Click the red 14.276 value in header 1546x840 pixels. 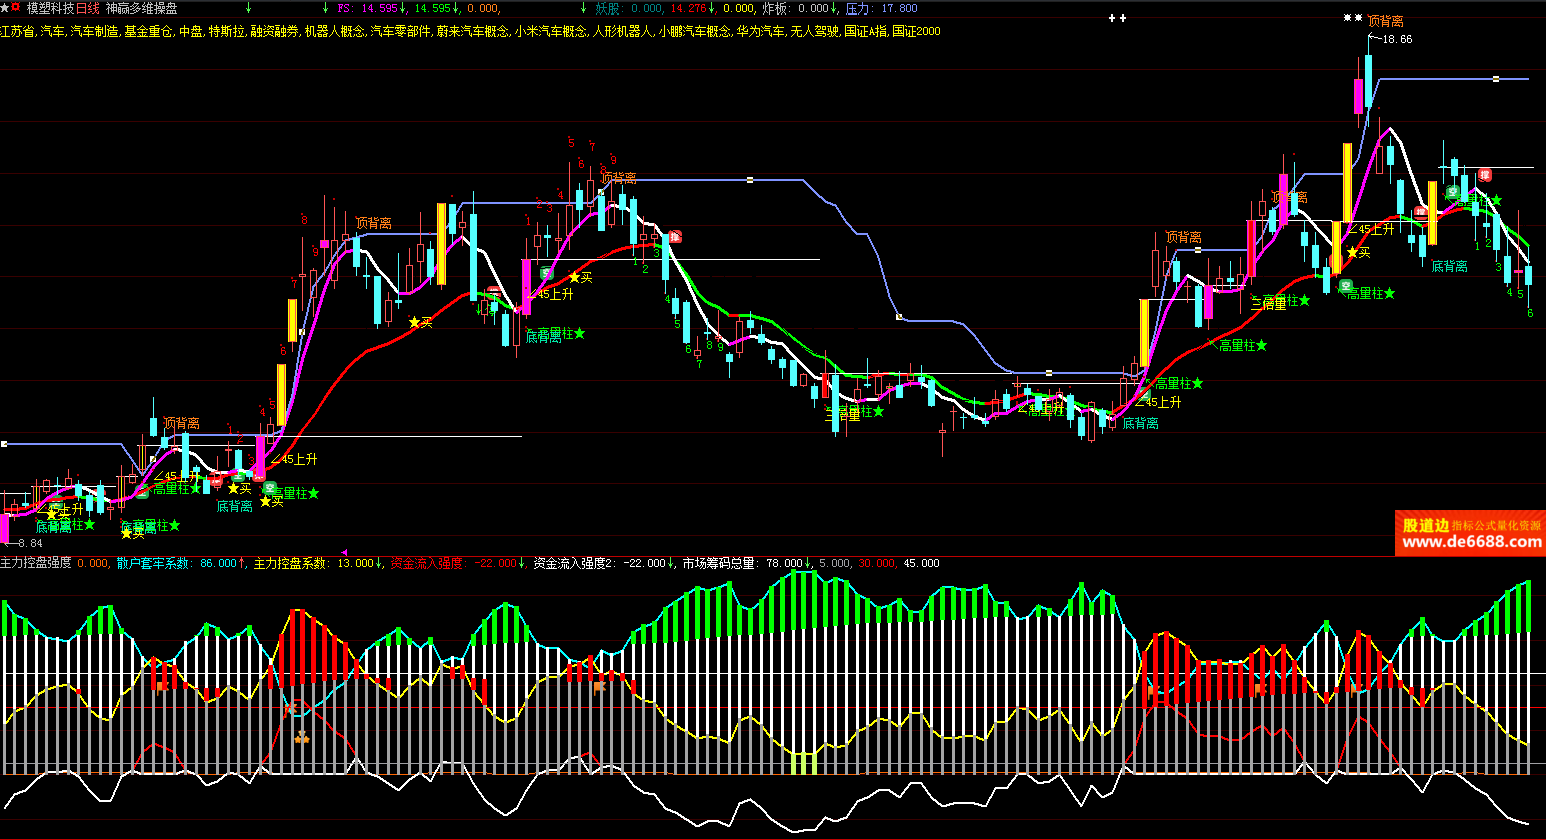pyautogui.click(x=688, y=8)
